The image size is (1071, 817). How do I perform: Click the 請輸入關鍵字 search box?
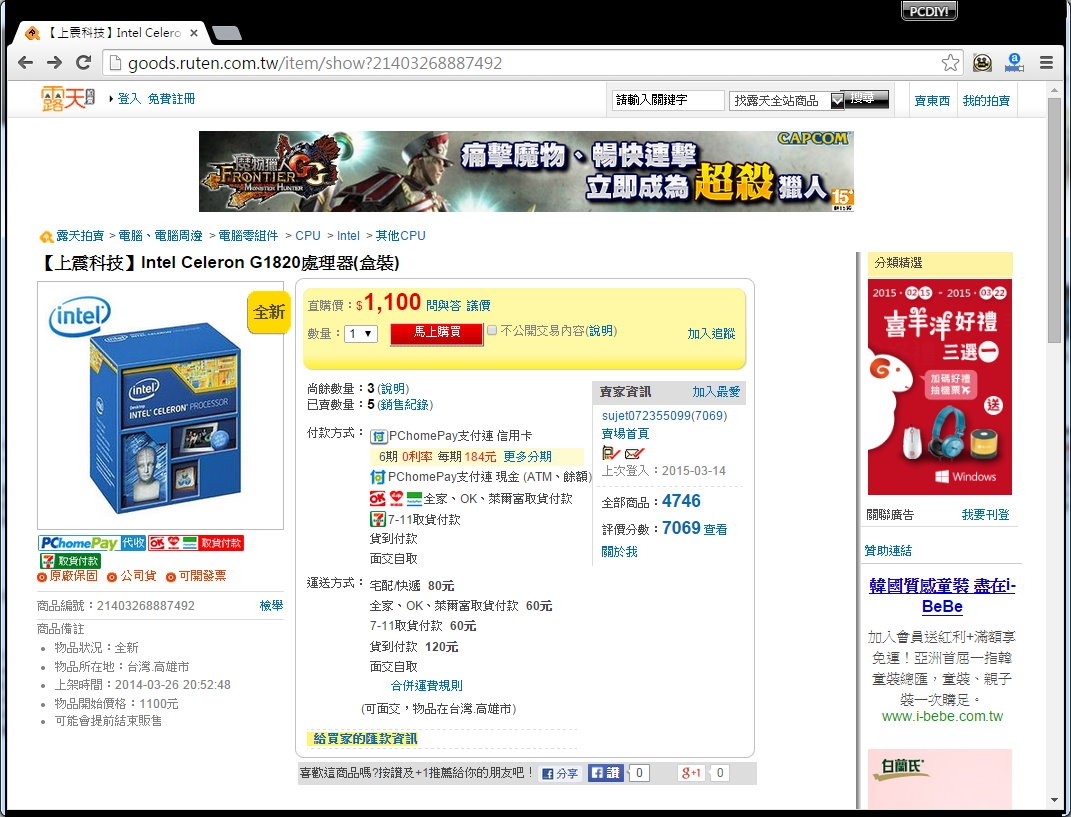point(667,100)
